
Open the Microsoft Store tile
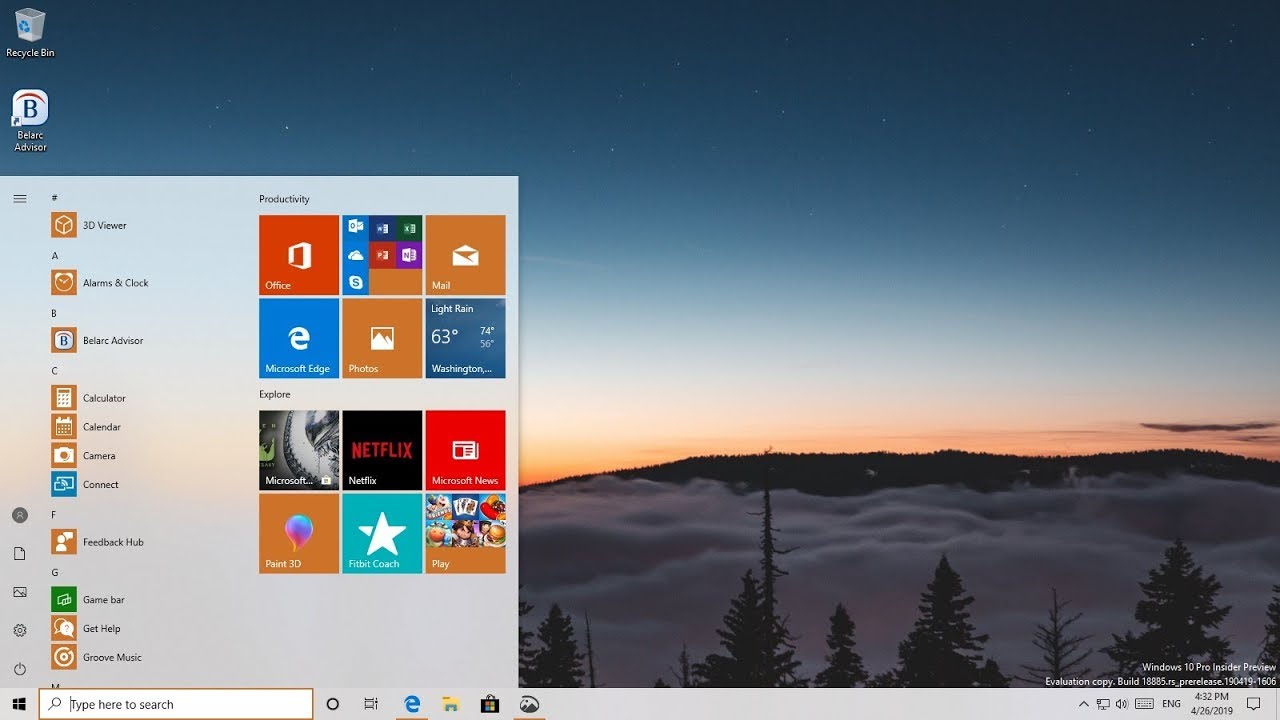pyautogui.click(x=299, y=450)
